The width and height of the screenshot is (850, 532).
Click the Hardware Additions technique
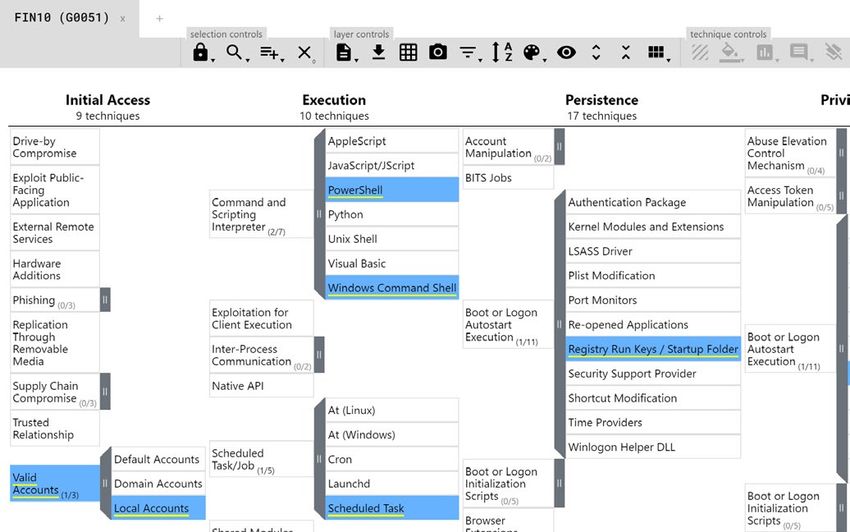pyautogui.click(x=55, y=270)
